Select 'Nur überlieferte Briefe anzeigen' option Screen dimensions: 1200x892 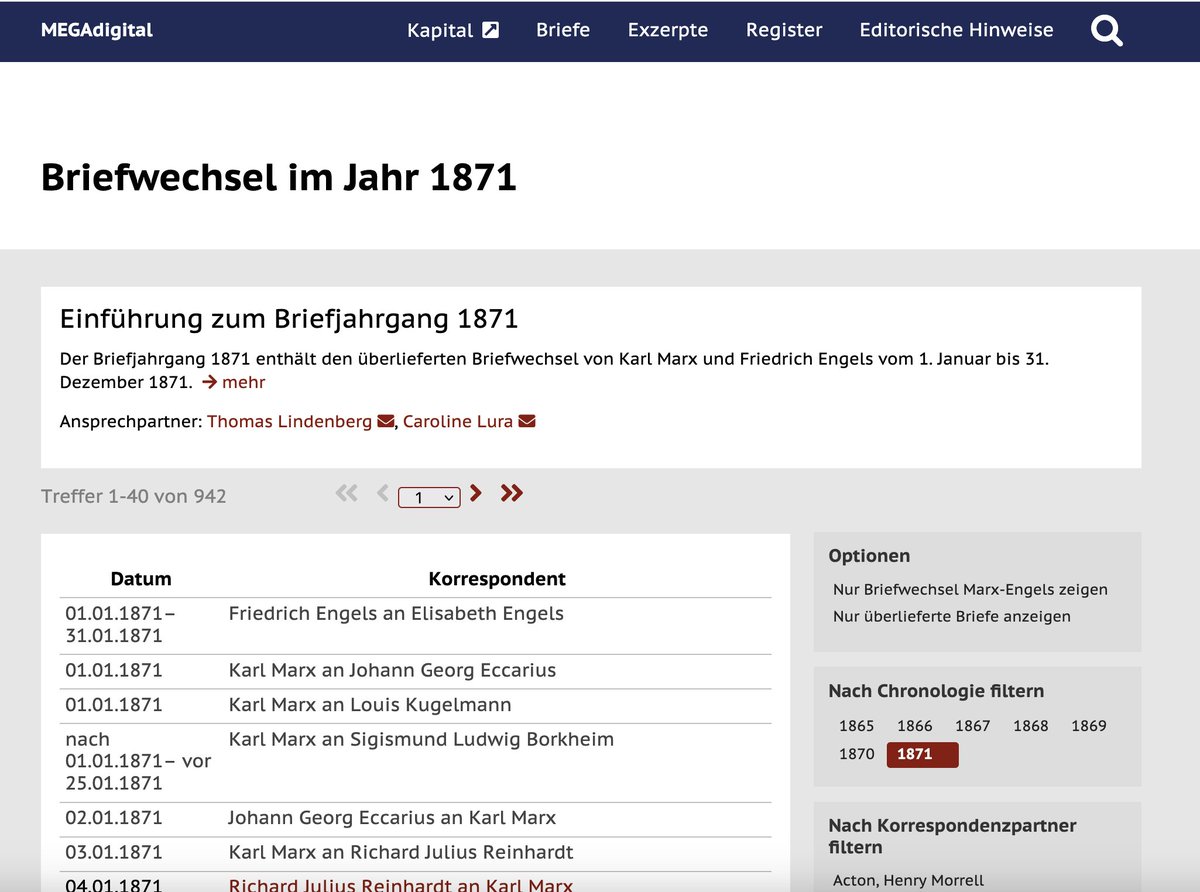pos(952,617)
